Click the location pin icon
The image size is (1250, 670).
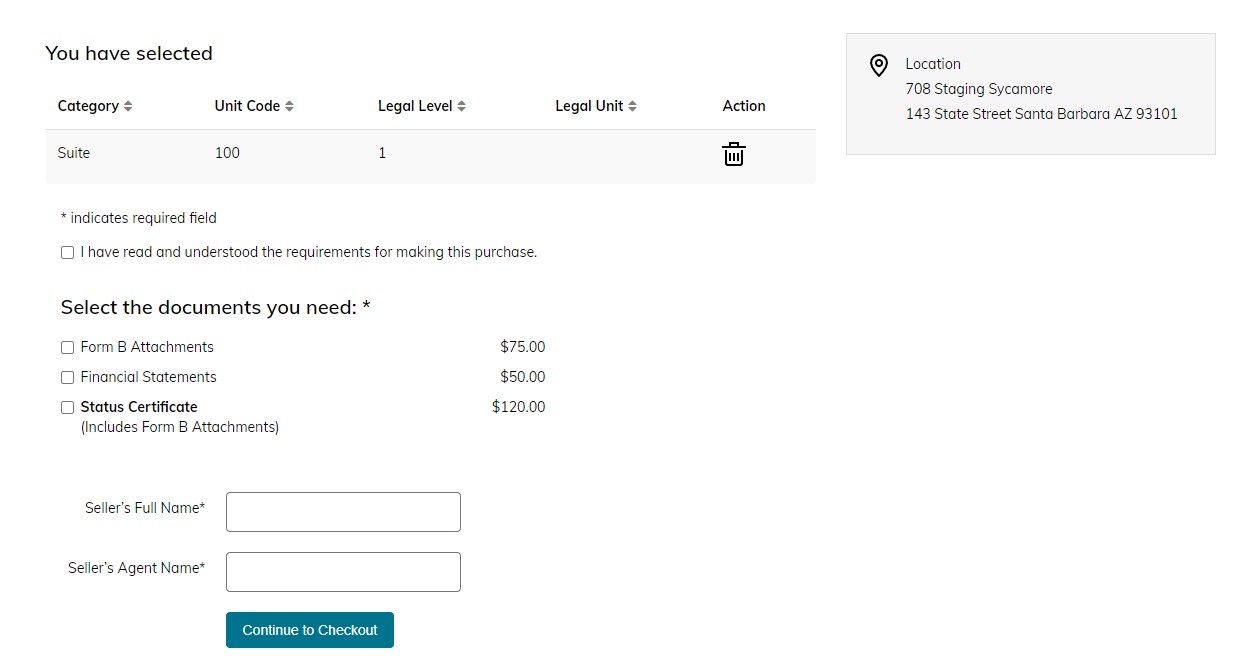(879, 66)
